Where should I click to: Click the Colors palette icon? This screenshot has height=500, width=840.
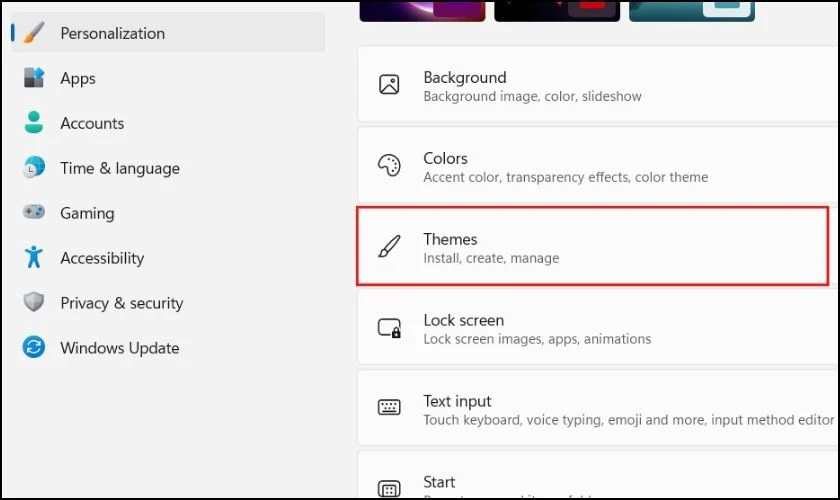(x=389, y=166)
